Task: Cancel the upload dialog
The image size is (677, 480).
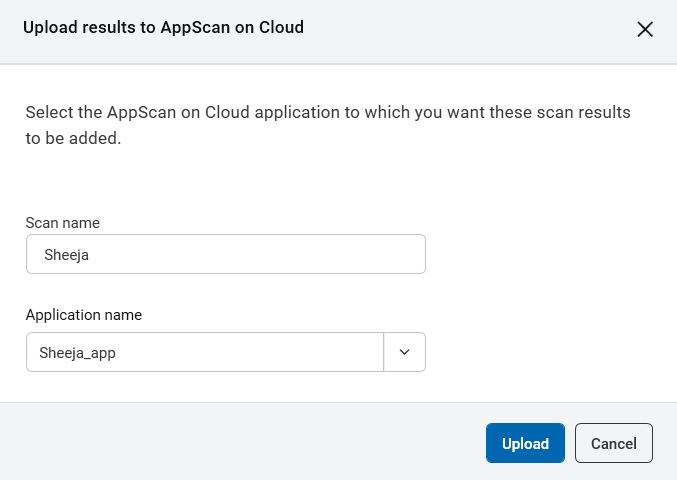Action: pyautogui.click(x=613, y=443)
